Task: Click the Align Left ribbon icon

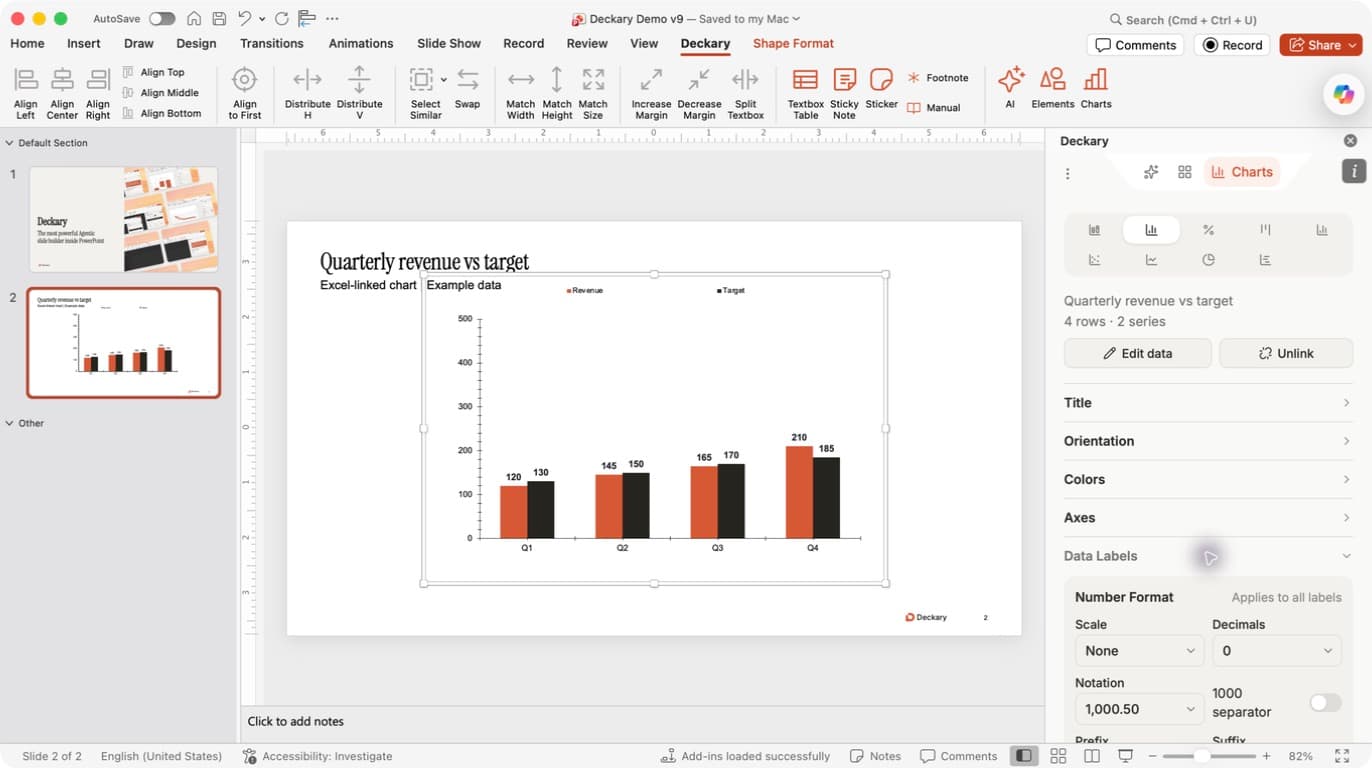Action: click(x=26, y=80)
